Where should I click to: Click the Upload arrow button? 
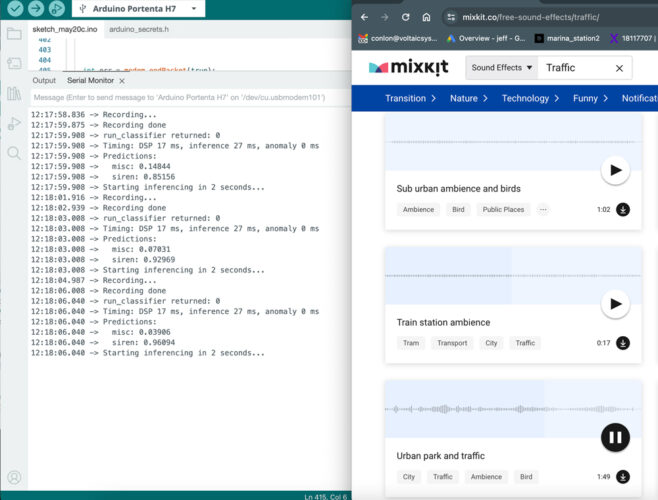click(36, 8)
